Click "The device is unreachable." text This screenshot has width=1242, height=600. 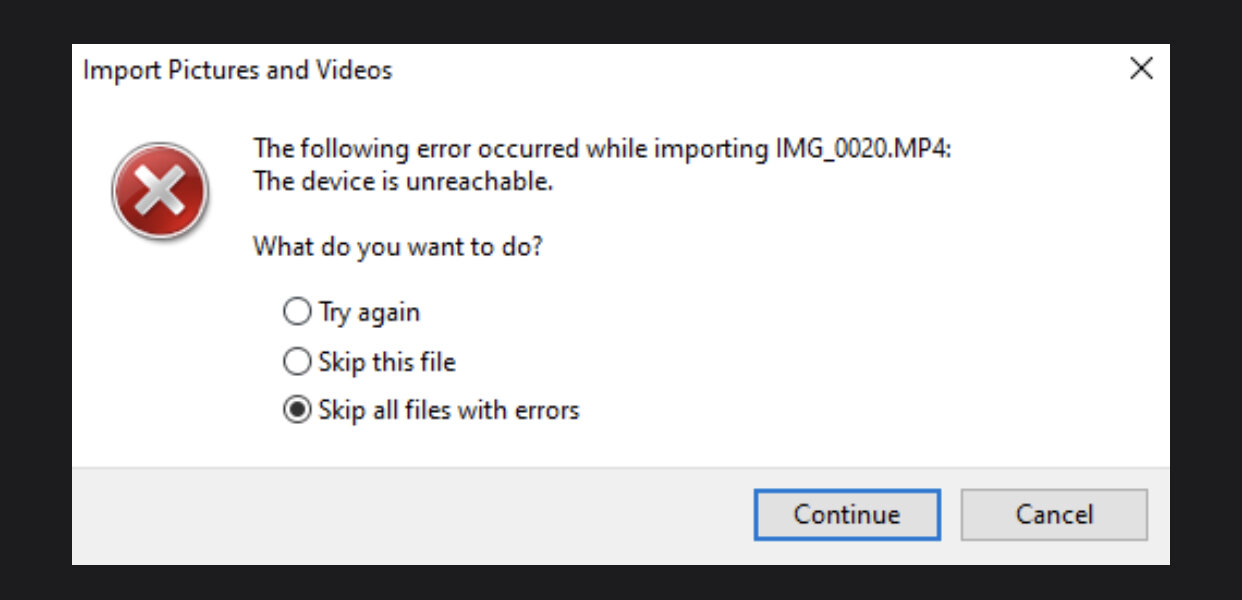[x=403, y=182]
